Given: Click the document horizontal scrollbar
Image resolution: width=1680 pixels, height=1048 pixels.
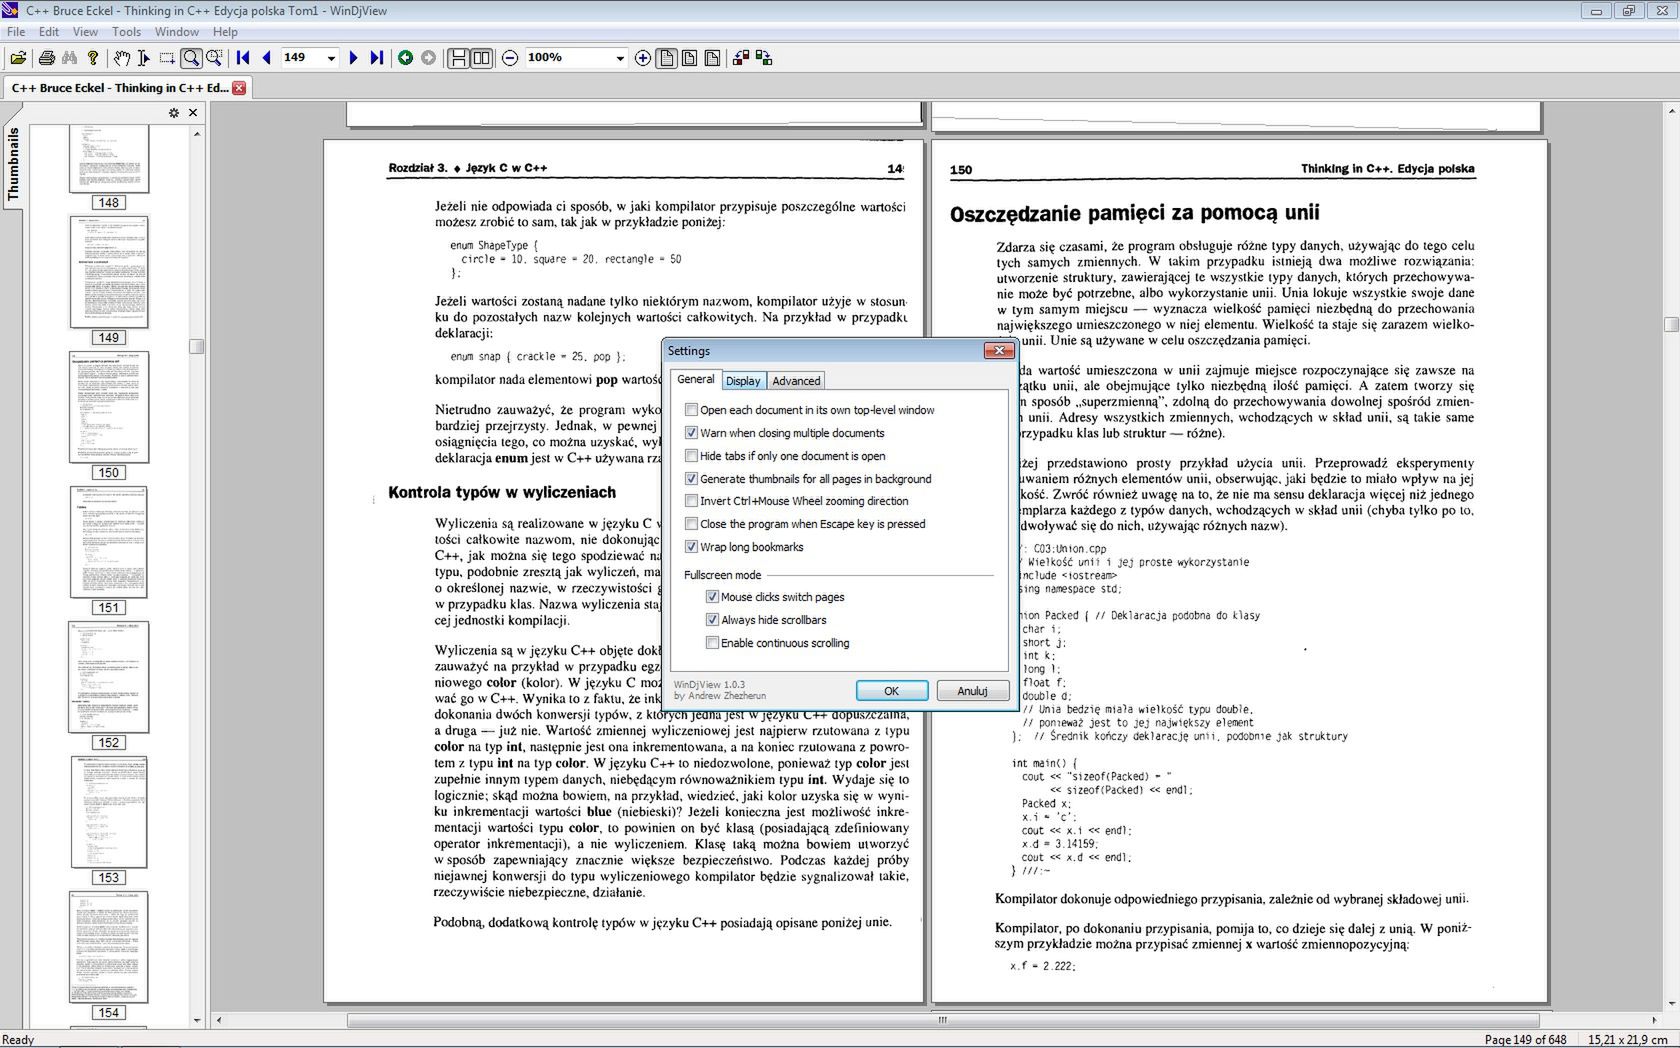Looking at the screenshot, I should coord(943,1020).
